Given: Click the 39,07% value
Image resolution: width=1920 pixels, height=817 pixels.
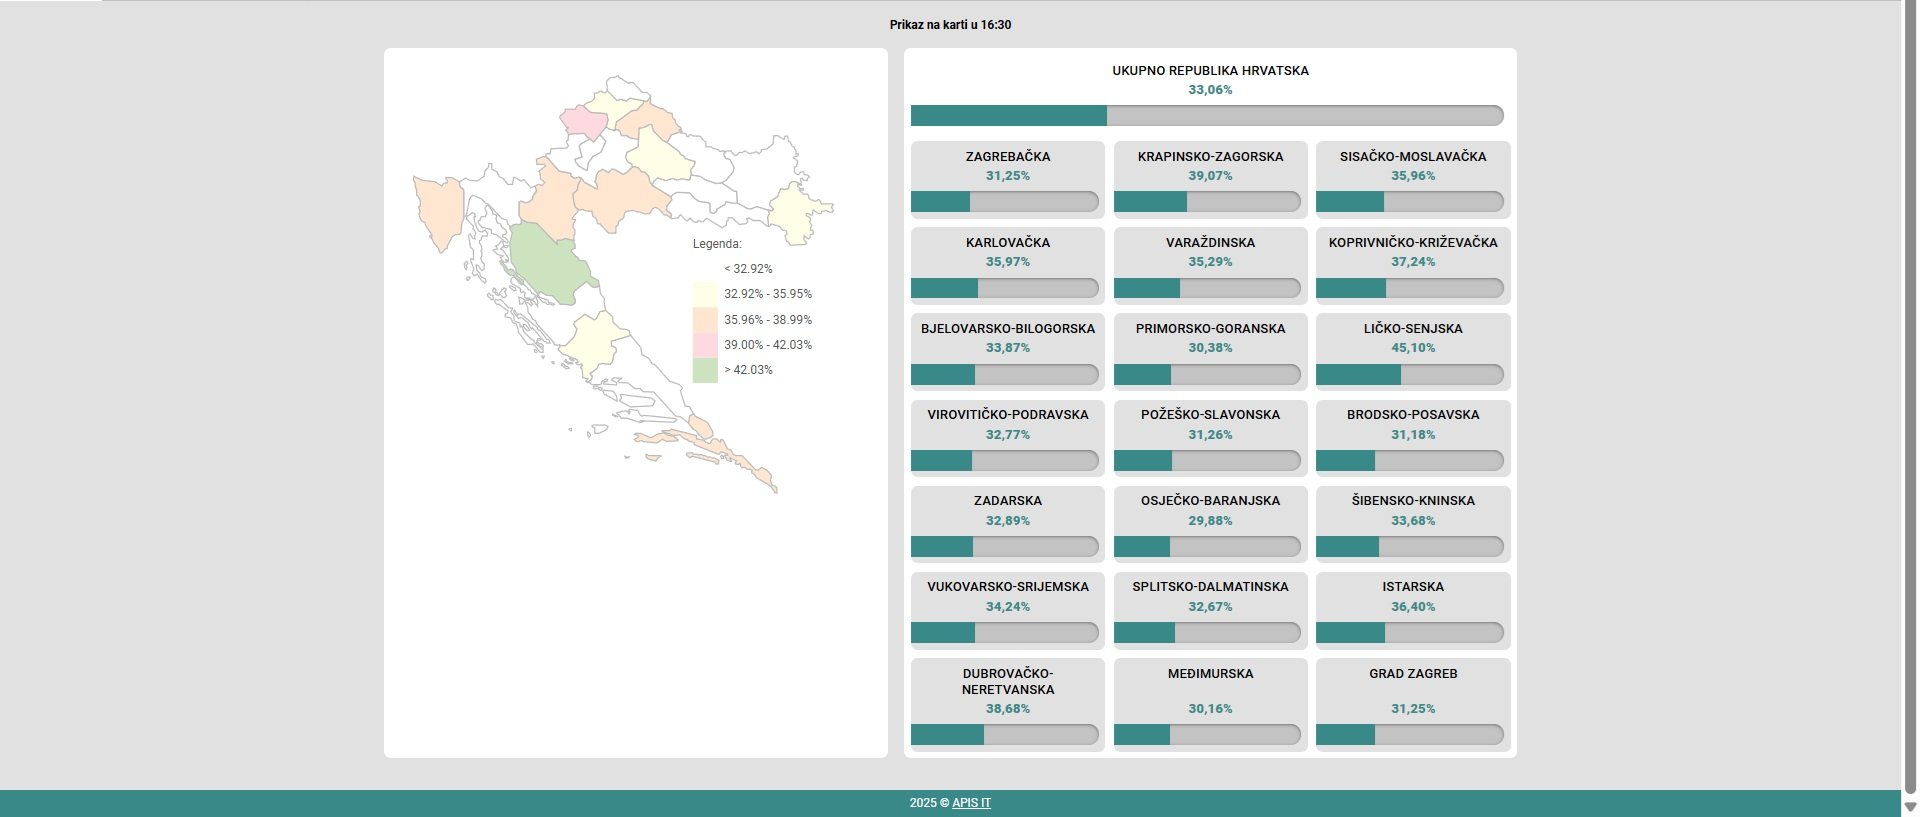Looking at the screenshot, I should point(1210,176).
